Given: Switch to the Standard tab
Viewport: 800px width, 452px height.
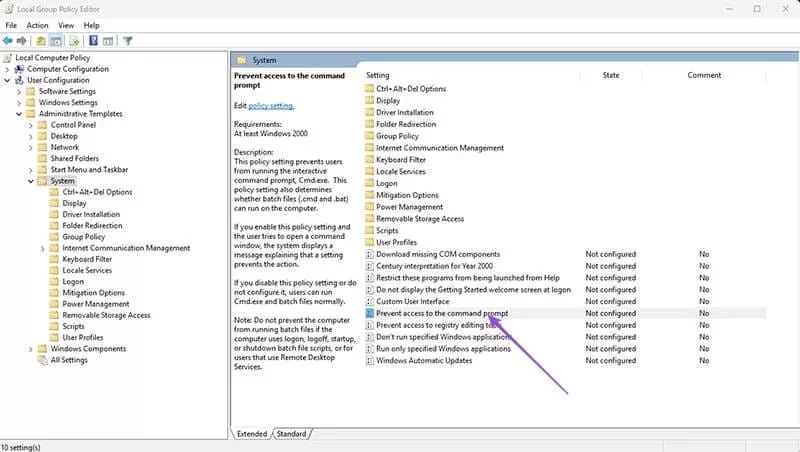Looking at the screenshot, I should click(291, 434).
